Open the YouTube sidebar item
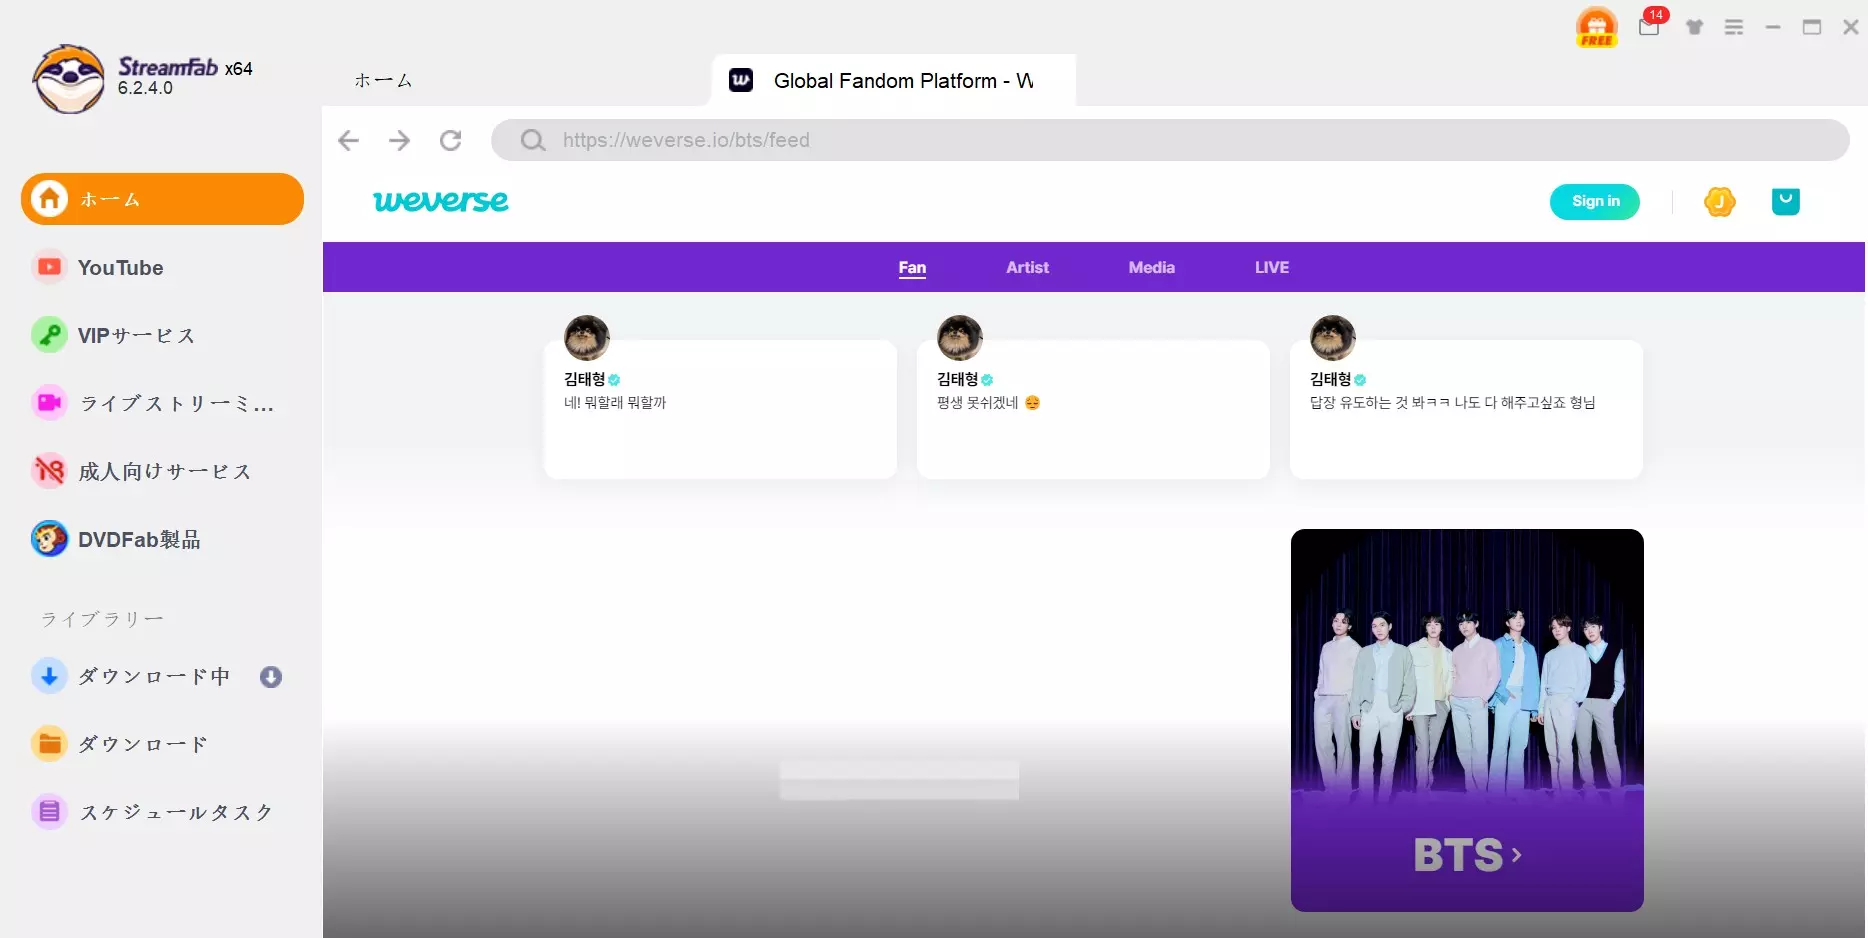Image resolution: width=1868 pixels, height=938 pixels. coord(162,267)
